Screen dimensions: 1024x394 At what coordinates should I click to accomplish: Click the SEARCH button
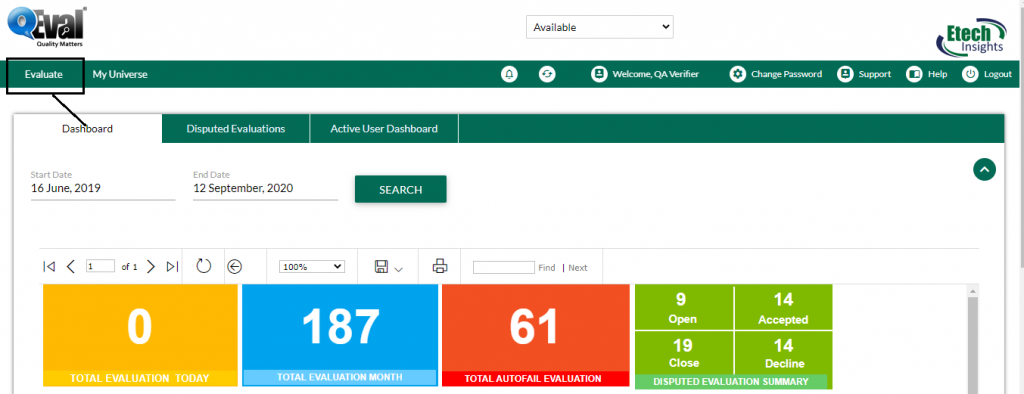click(400, 189)
